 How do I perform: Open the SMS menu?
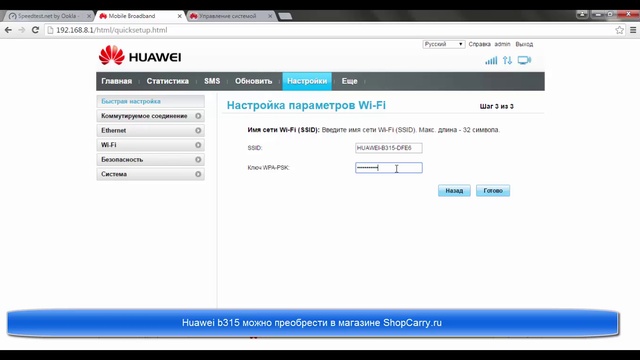click(212, 81)
